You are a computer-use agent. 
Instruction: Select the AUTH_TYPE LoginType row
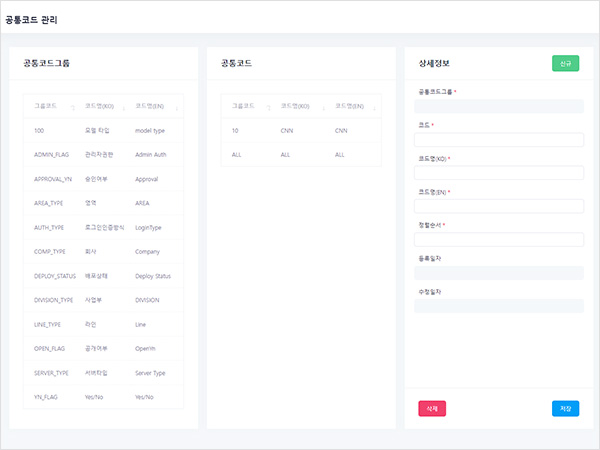103,227
